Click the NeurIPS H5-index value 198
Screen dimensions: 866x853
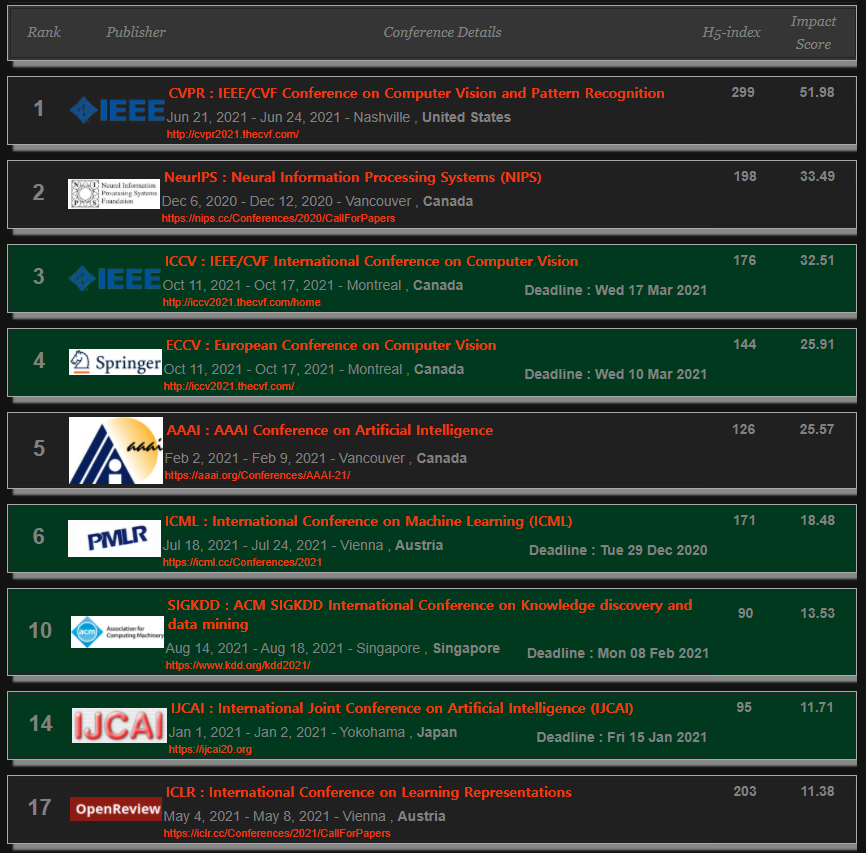coord(745,176)
